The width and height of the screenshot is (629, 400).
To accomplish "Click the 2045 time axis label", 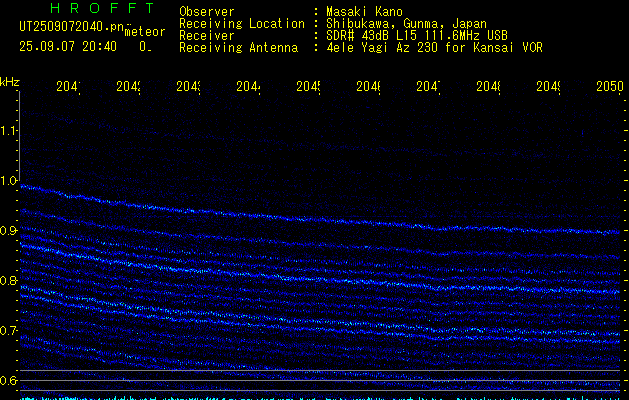I will [x=308, y=86].
